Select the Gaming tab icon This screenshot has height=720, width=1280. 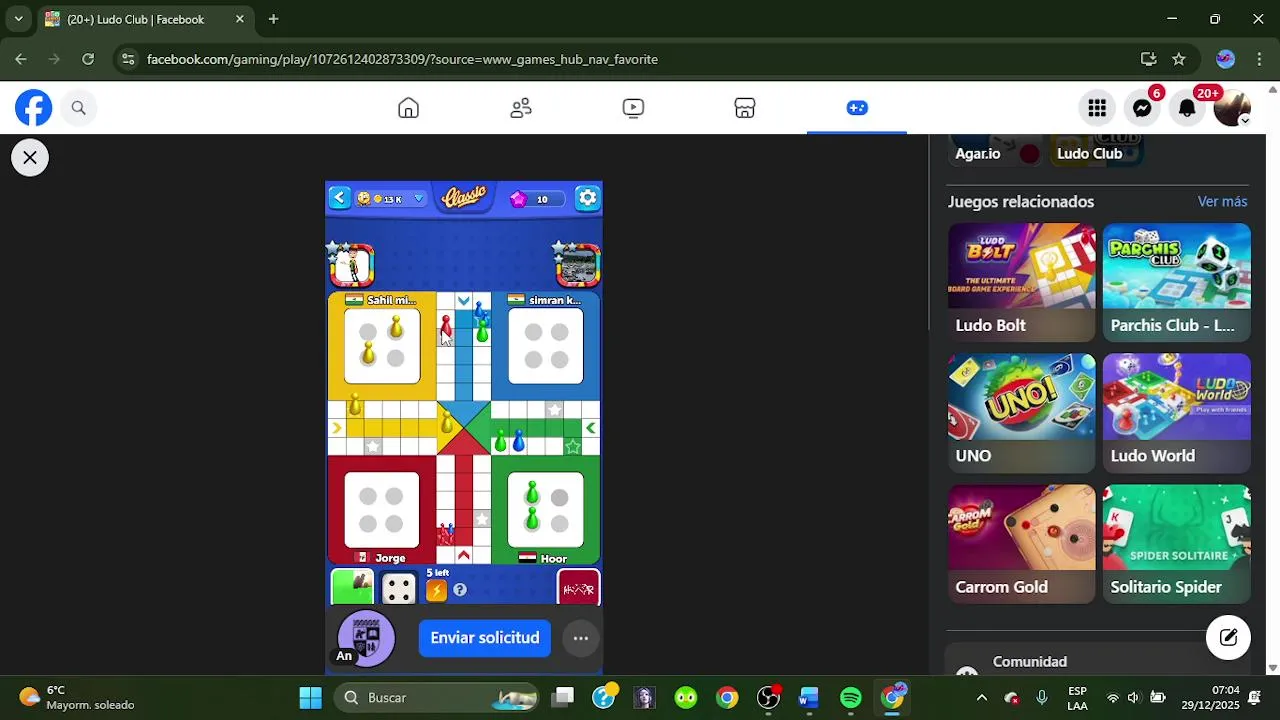(x=857, y=108)
